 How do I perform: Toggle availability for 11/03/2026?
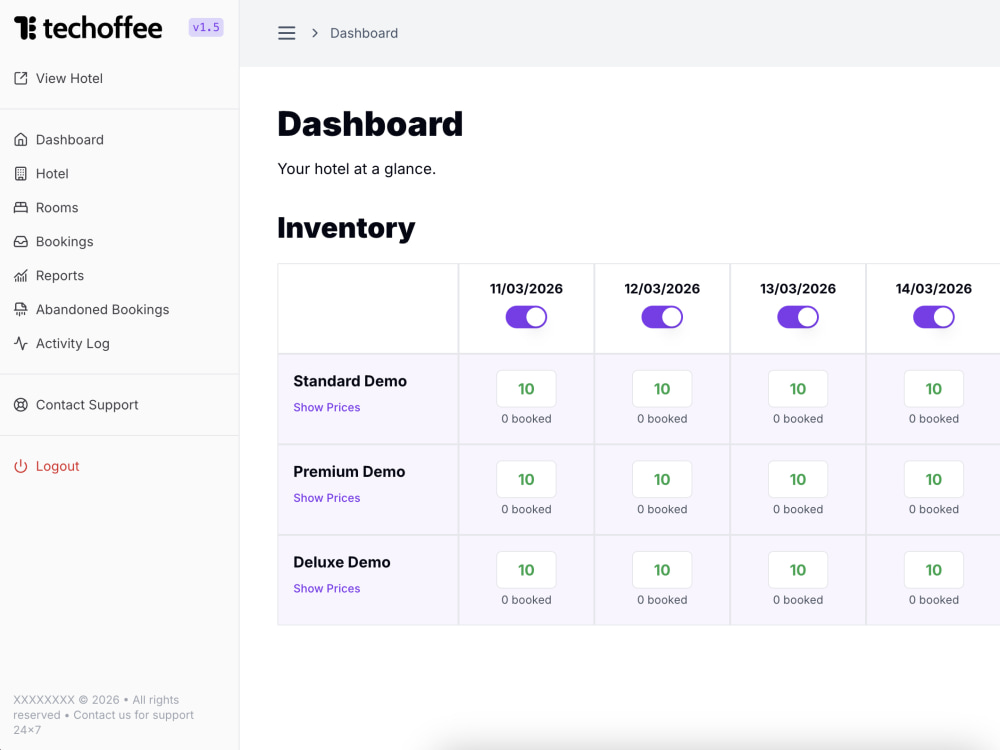(x=526, y=317)
